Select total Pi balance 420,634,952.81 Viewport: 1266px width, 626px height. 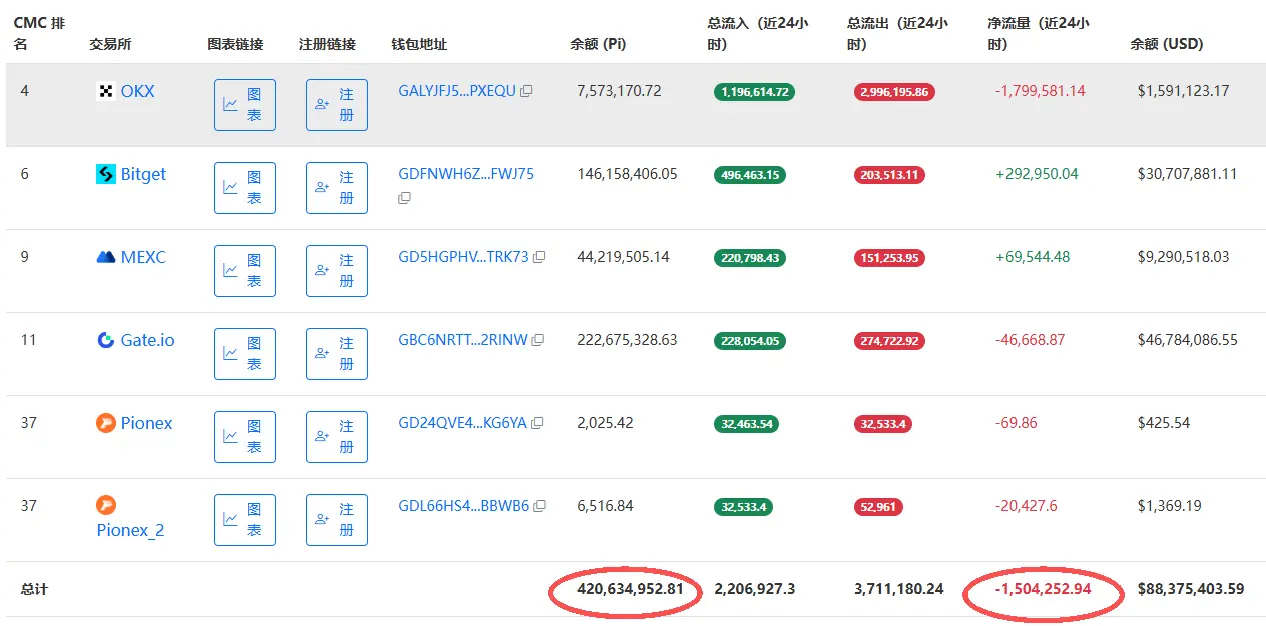tap(630, 589)
